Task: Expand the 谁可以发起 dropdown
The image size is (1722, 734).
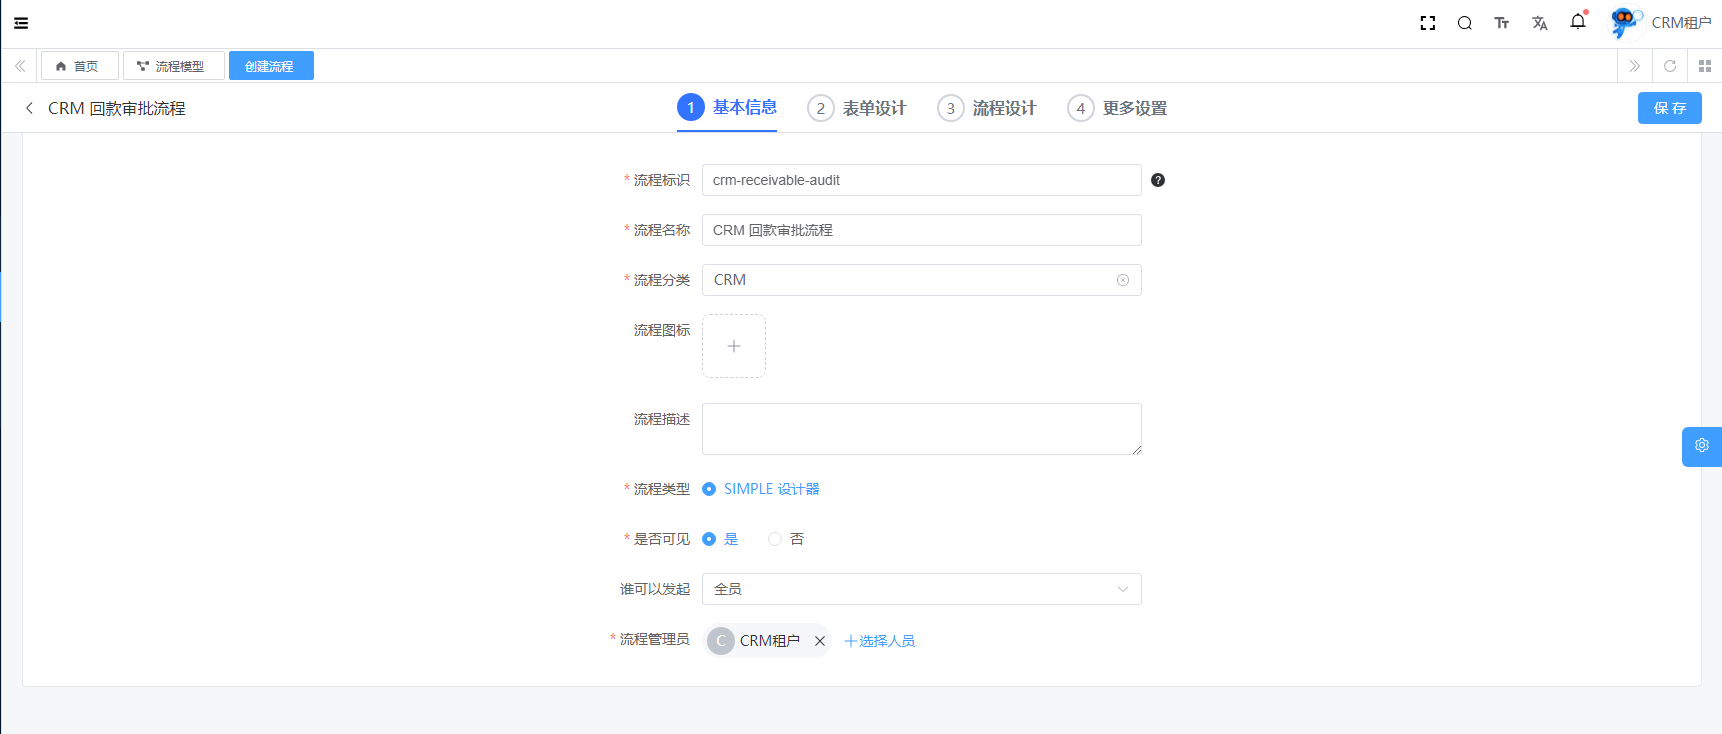Action: point(921,589)
